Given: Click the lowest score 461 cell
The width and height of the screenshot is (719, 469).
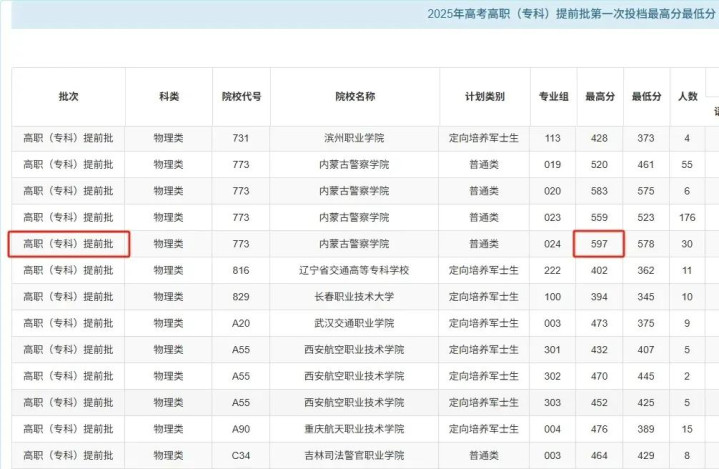Looking at the screenshot, I should tap(646, 165).
